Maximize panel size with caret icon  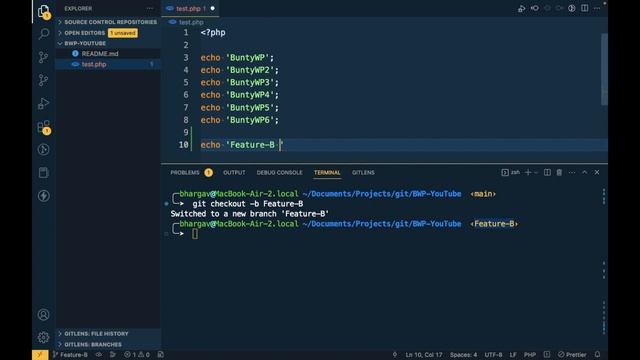(584, 173)
